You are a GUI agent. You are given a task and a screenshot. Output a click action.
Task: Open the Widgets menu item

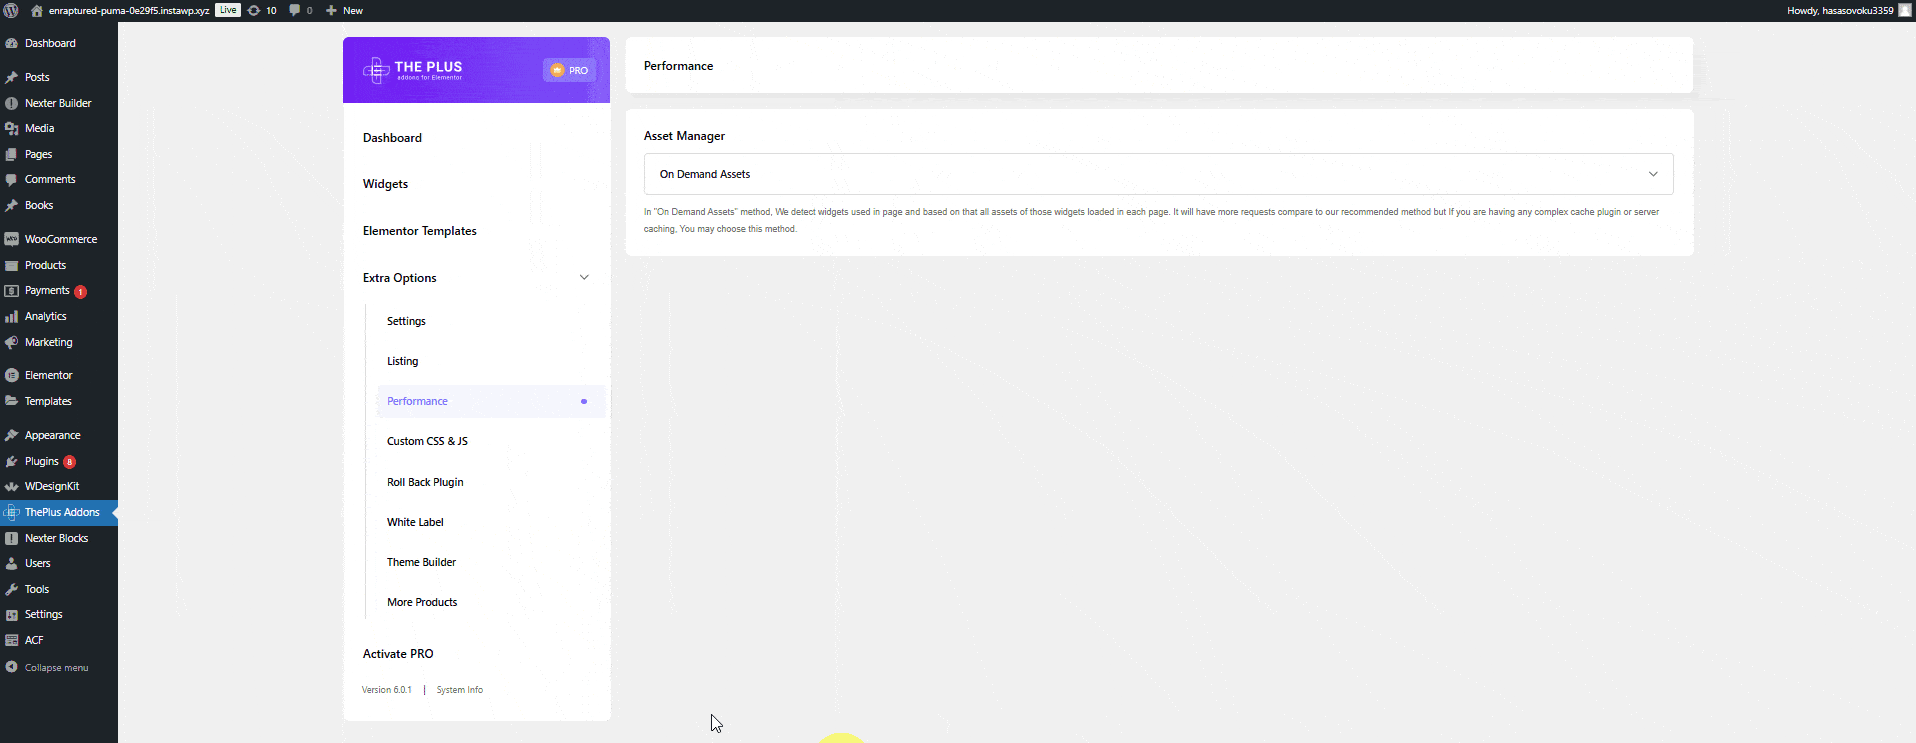pos(385,184)
